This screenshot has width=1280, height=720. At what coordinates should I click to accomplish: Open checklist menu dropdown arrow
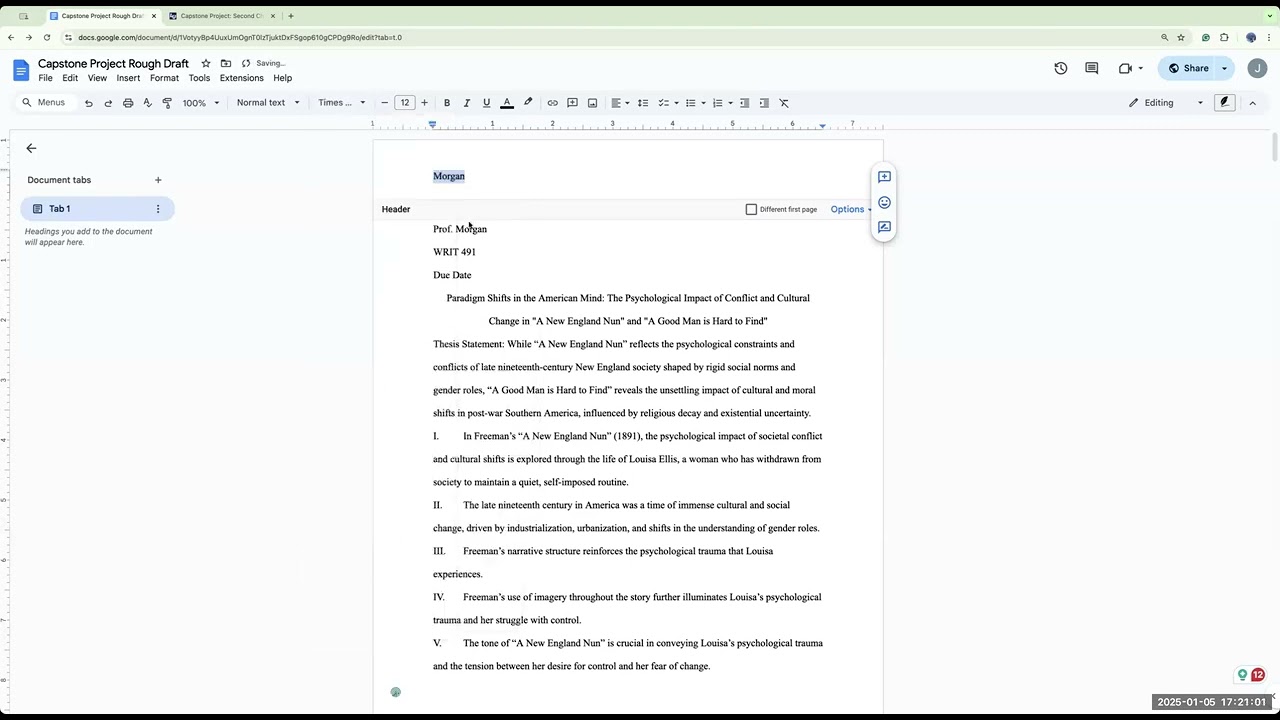tap(676, 103)
